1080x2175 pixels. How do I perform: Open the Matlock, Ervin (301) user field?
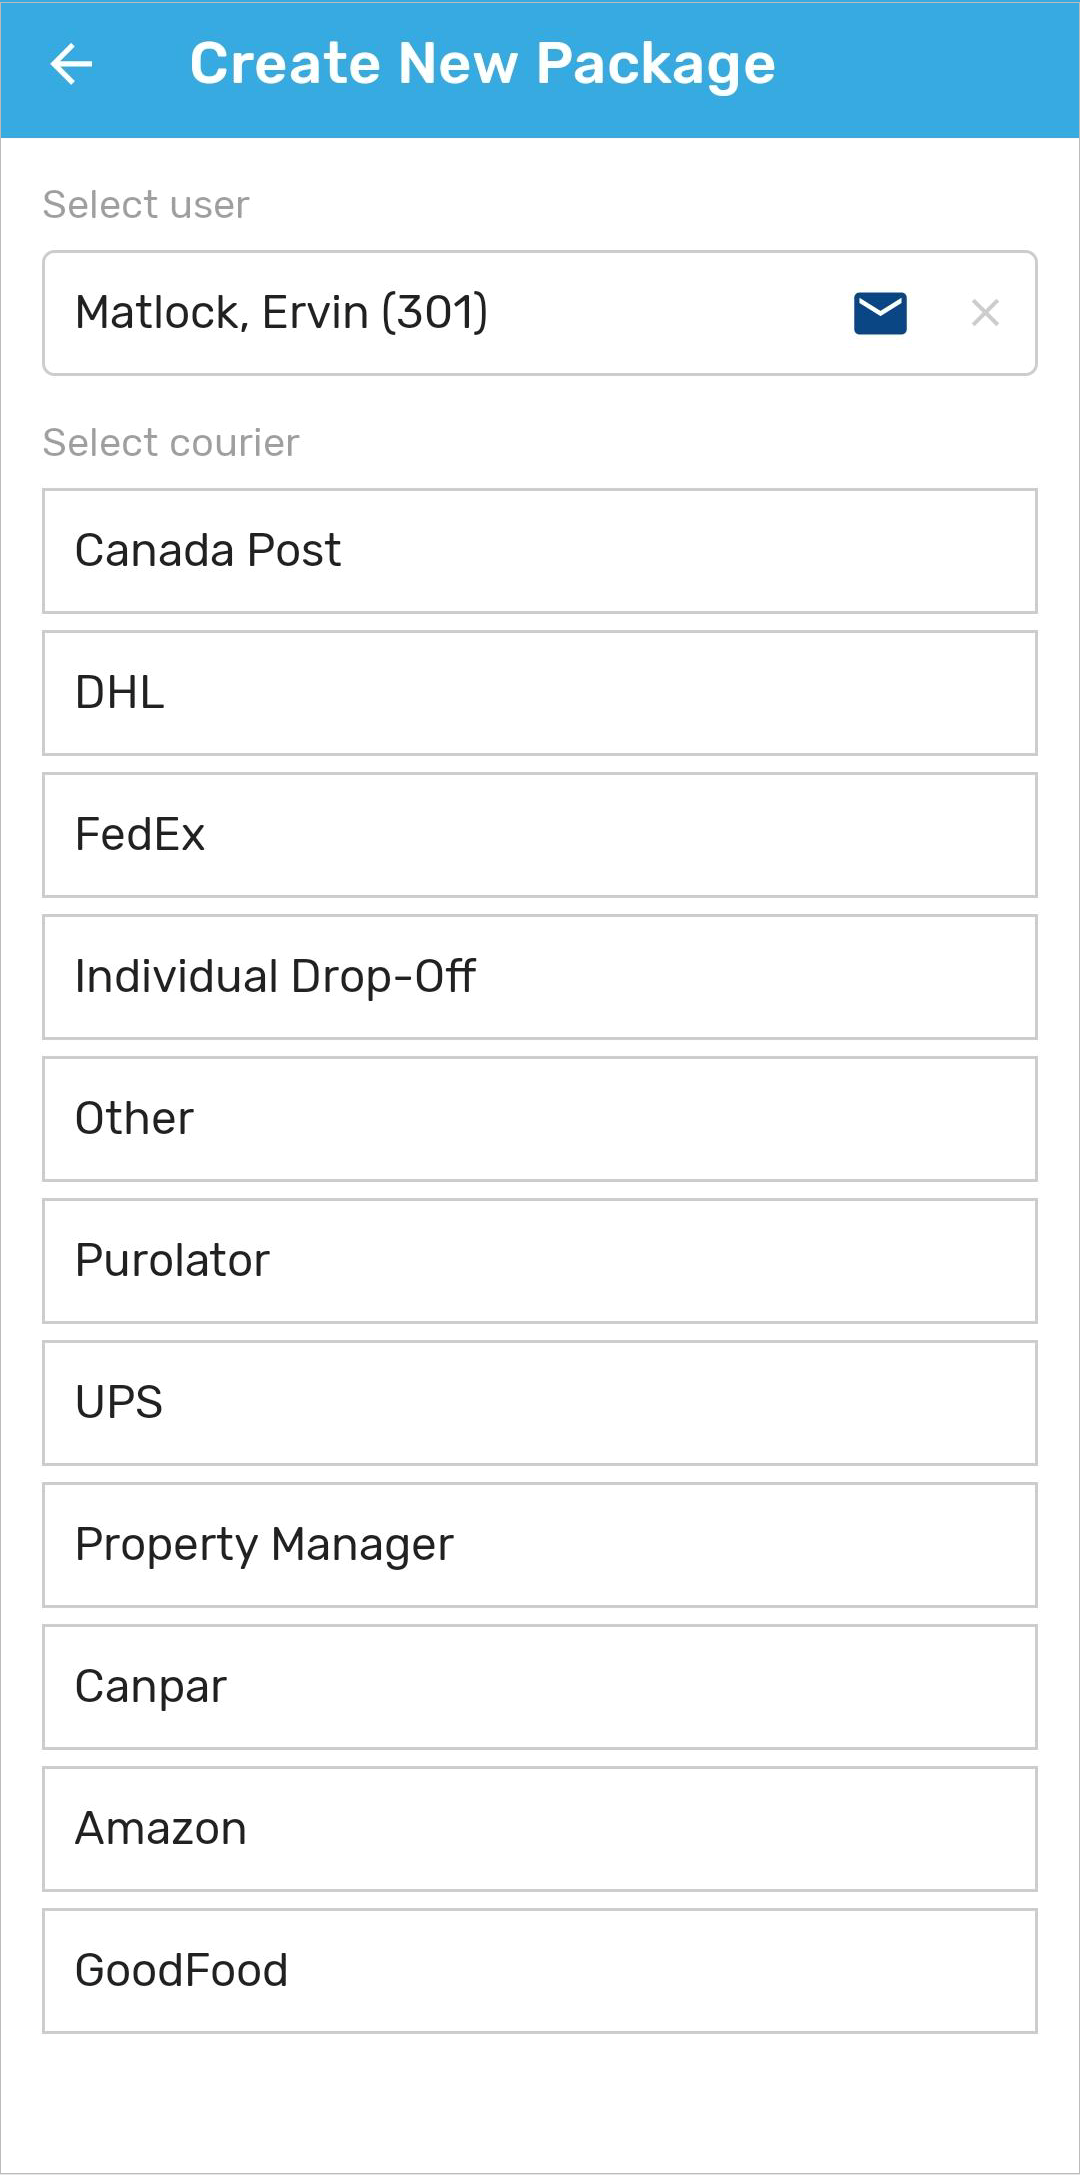coord(540,313)
